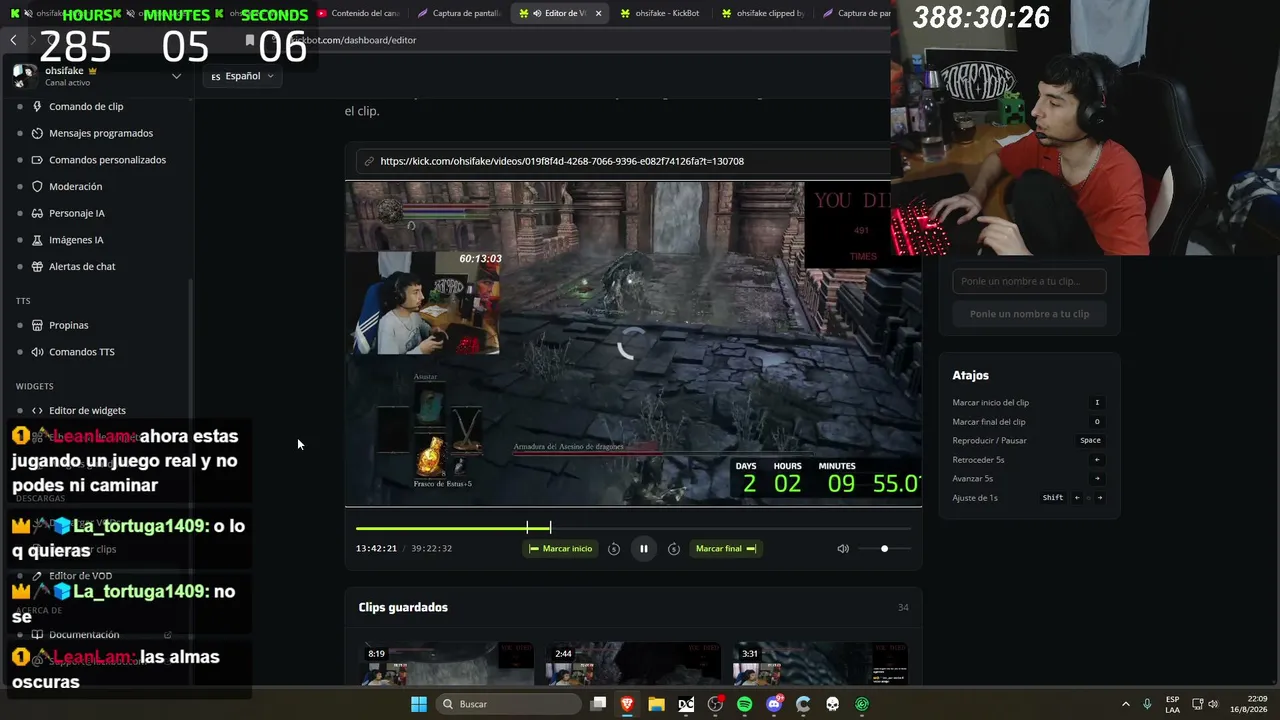Click the clip end marker on the timeline

click(550, 527)
